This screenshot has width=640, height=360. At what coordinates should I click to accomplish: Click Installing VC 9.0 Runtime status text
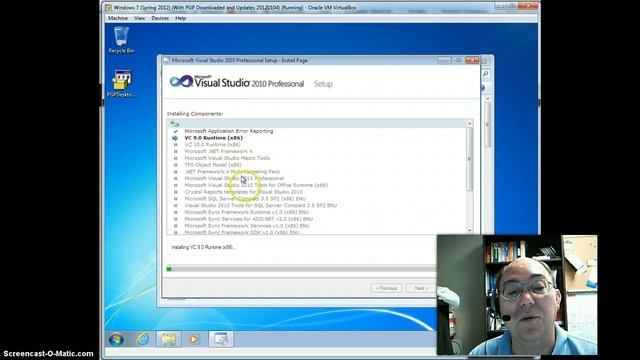click(x=203, y=247)
